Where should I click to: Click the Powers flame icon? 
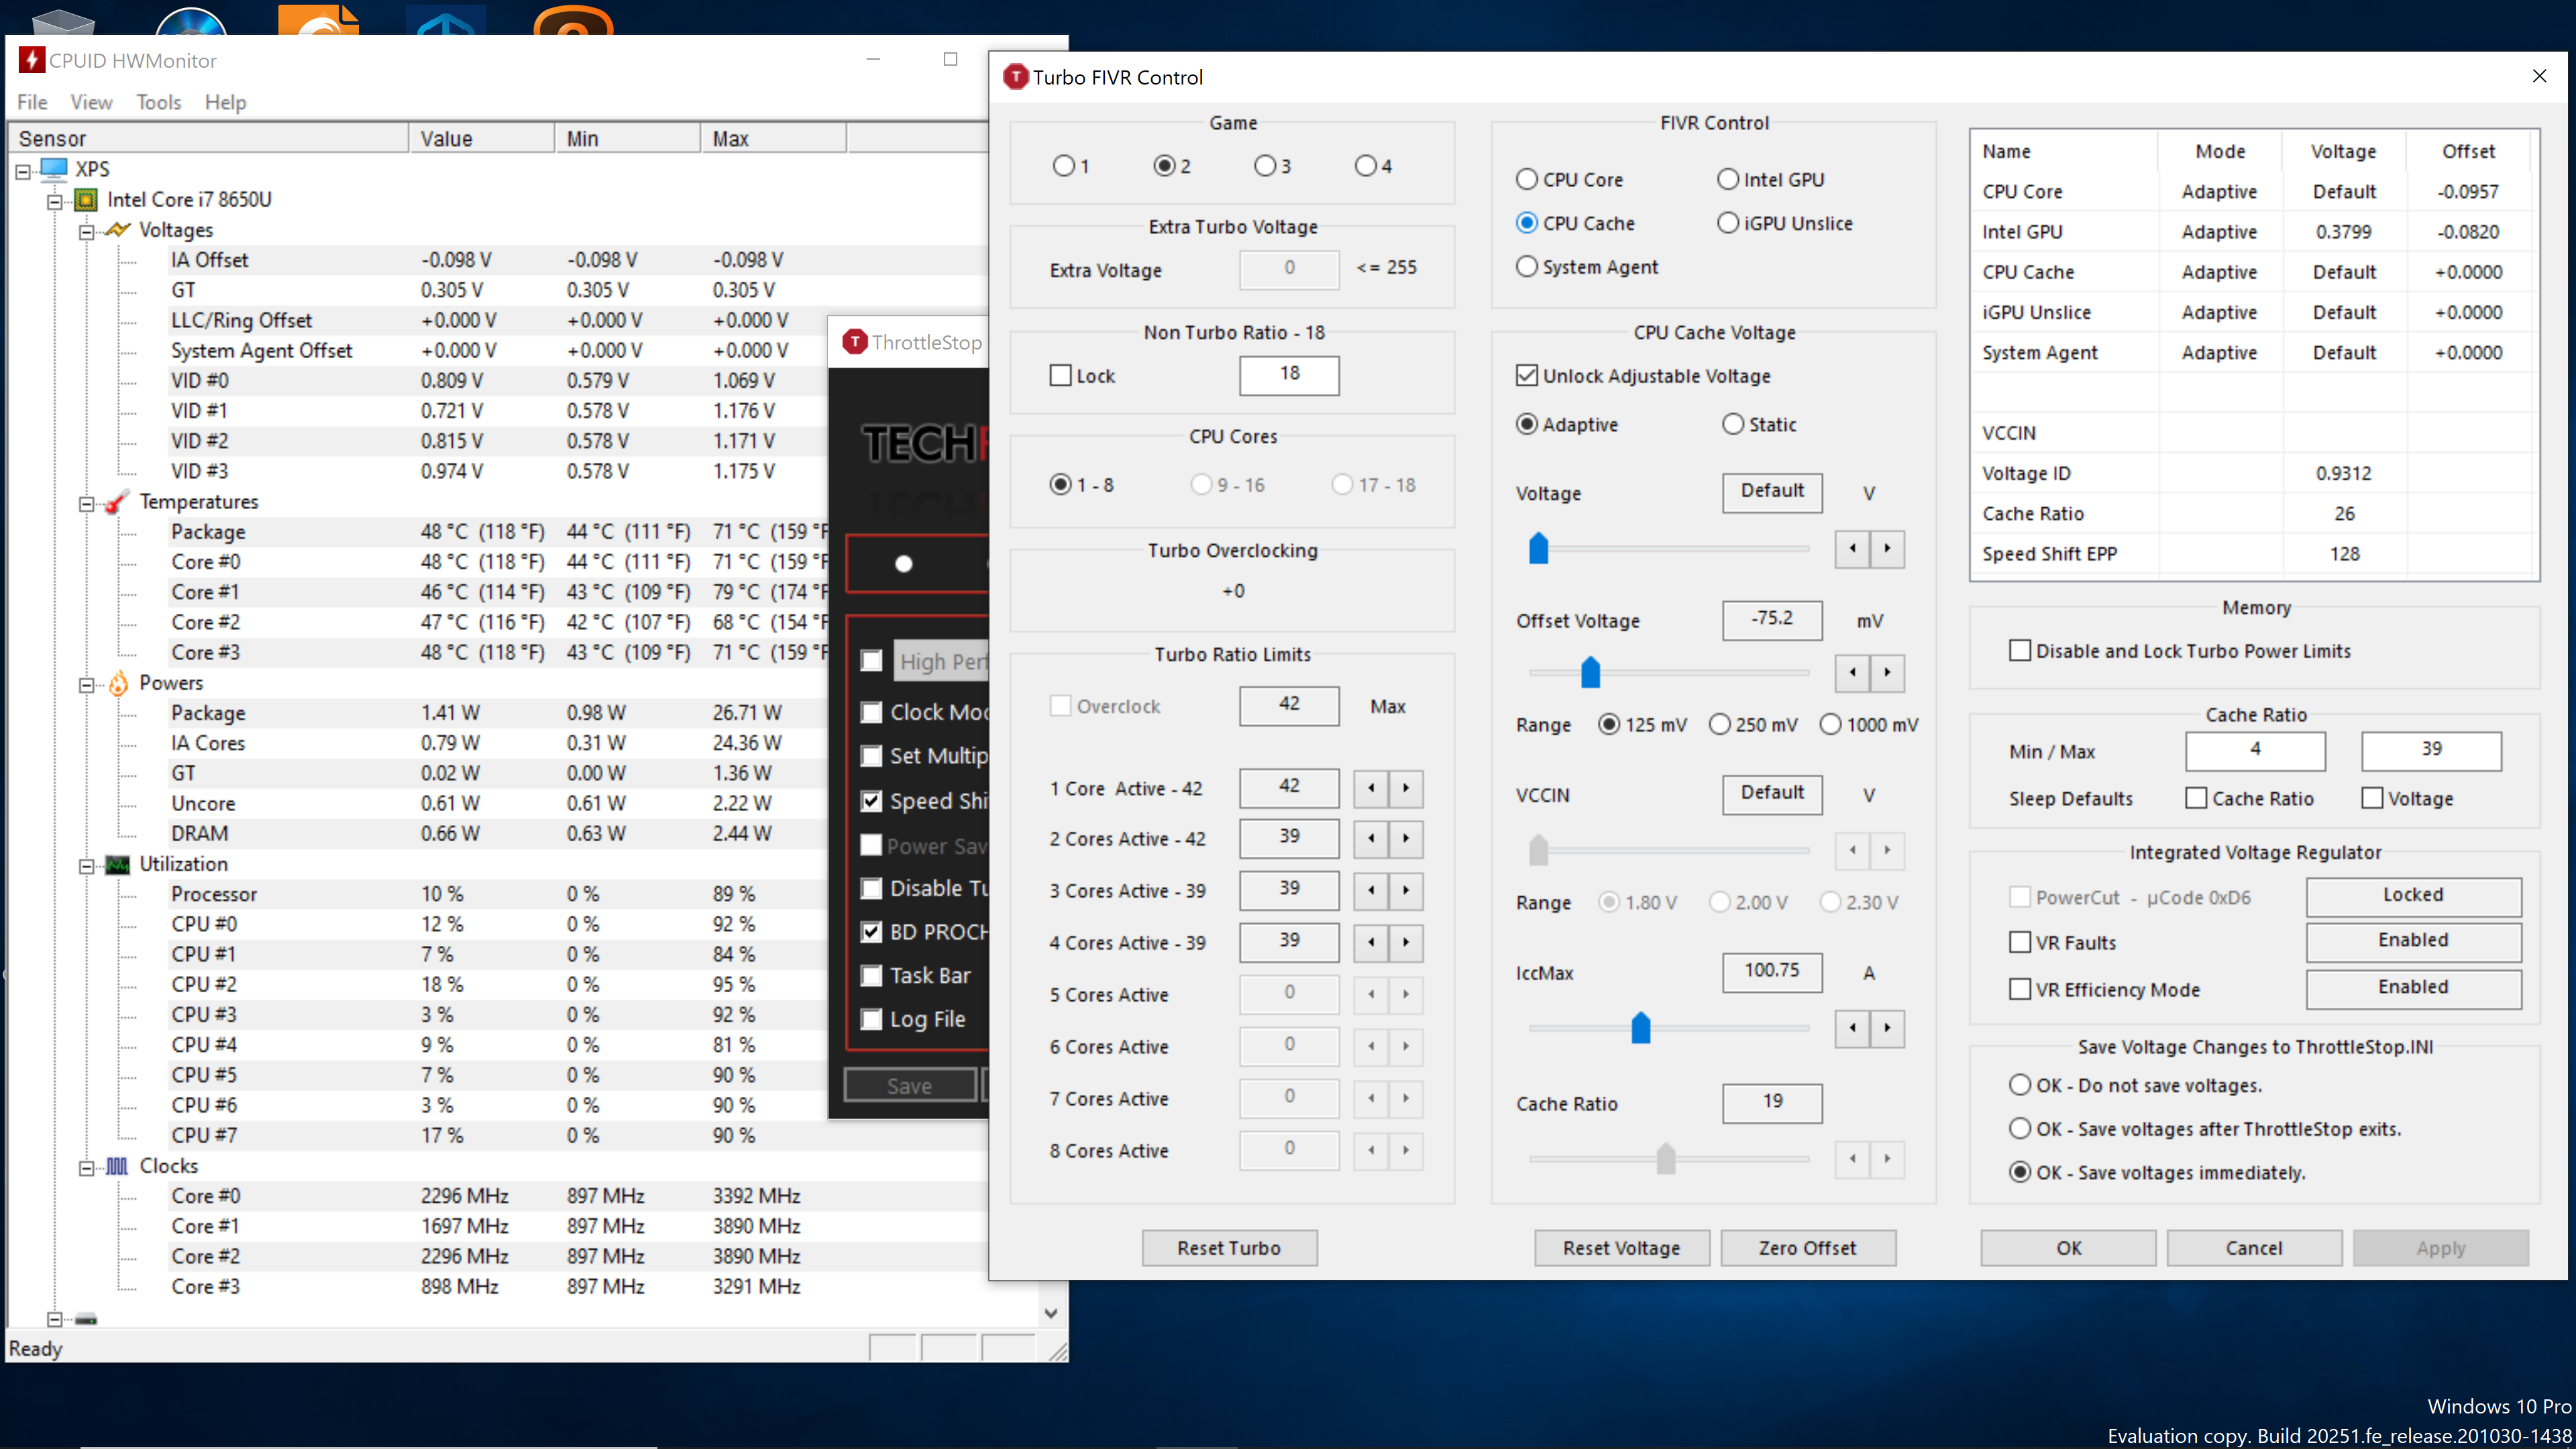click(118, 683)
